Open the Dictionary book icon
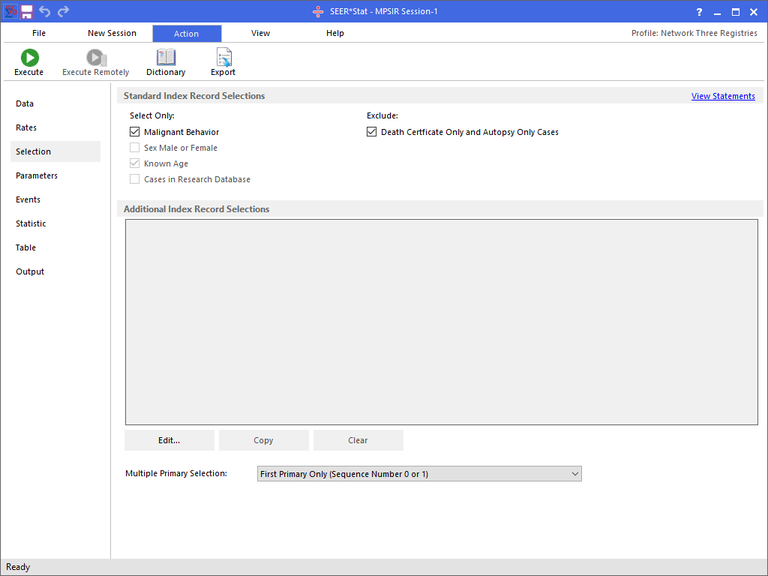This screenshot has width=768, height=576. (166, 58)
